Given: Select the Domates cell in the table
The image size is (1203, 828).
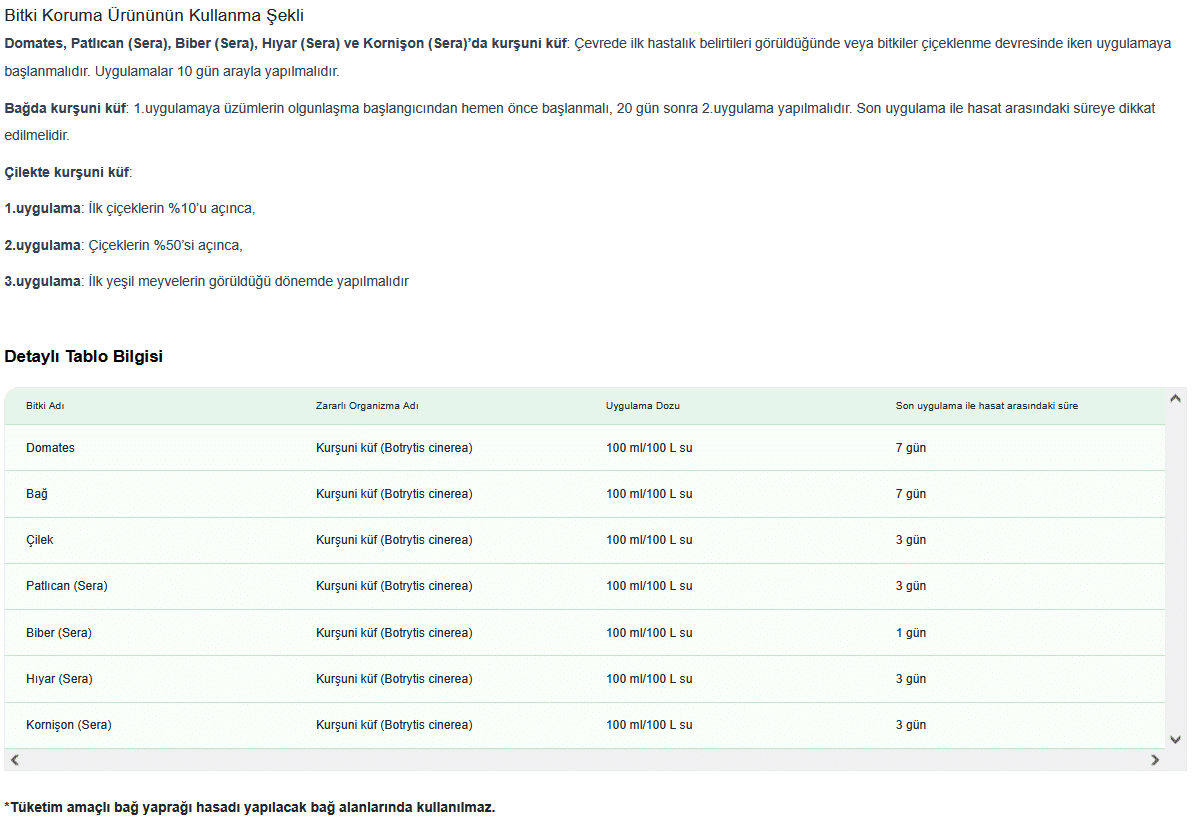Looking at the screenshot, I should 50,448.
